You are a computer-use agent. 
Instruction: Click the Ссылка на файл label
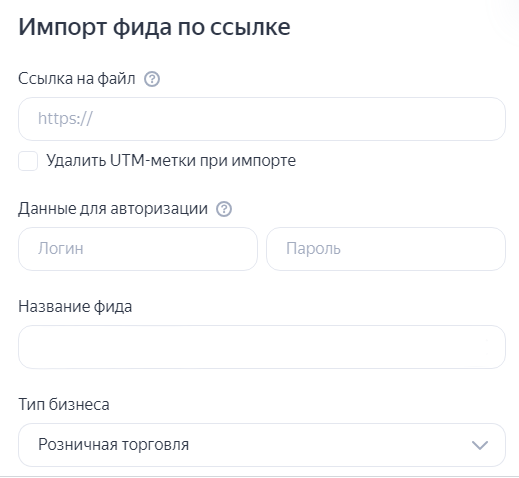click(x=77, y=79)
